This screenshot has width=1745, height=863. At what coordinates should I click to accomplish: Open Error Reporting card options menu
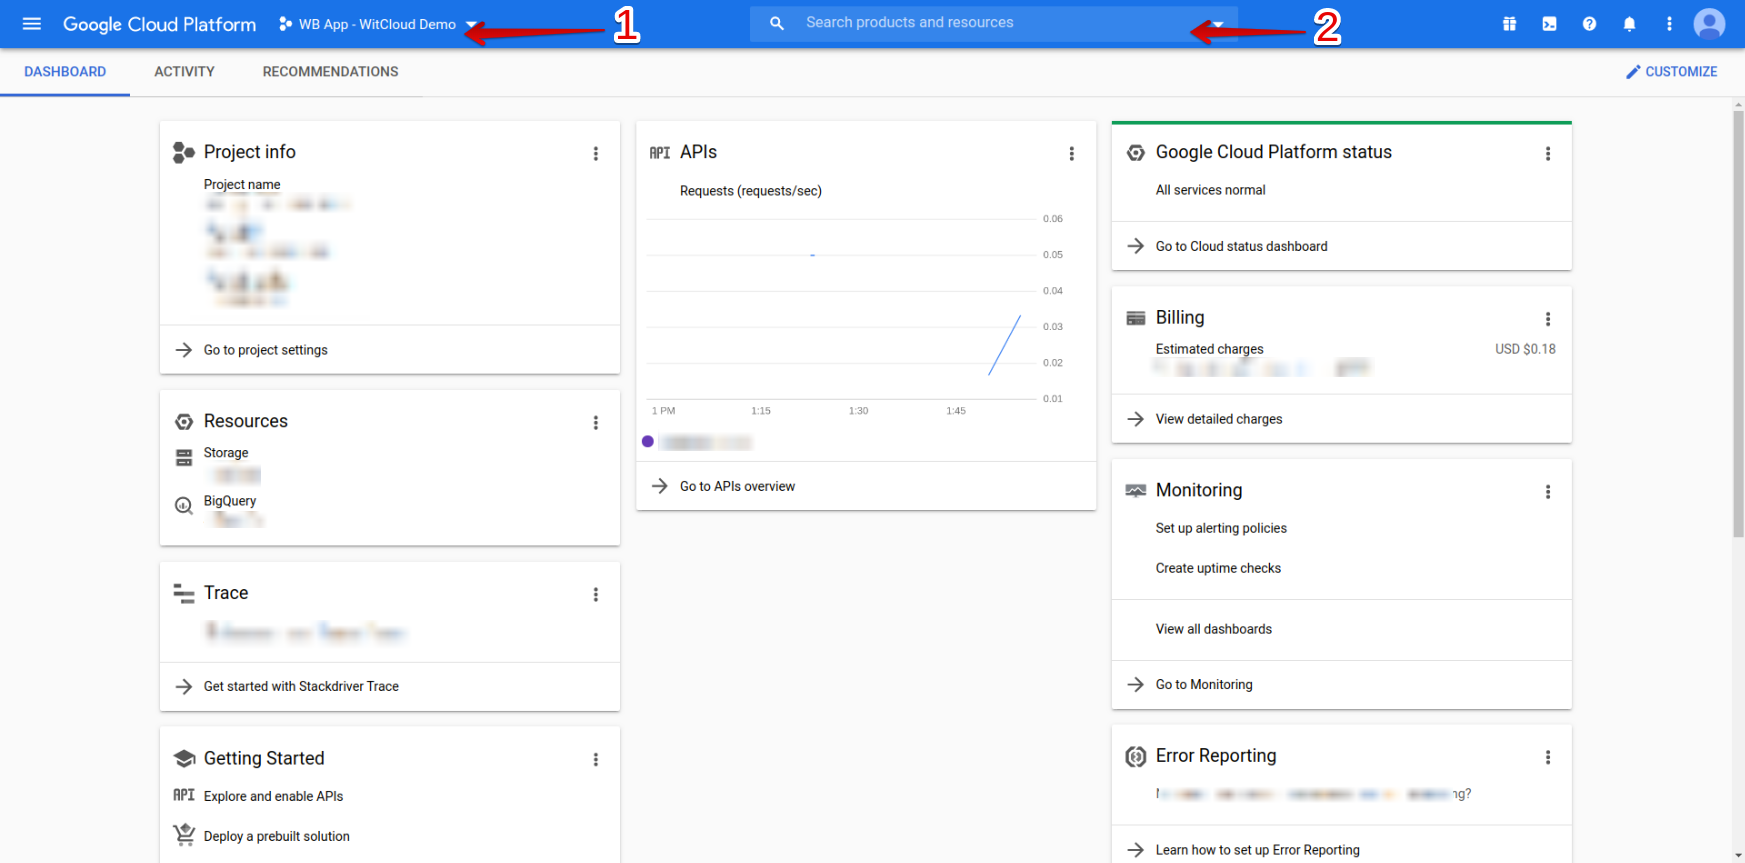point(1548,758)
